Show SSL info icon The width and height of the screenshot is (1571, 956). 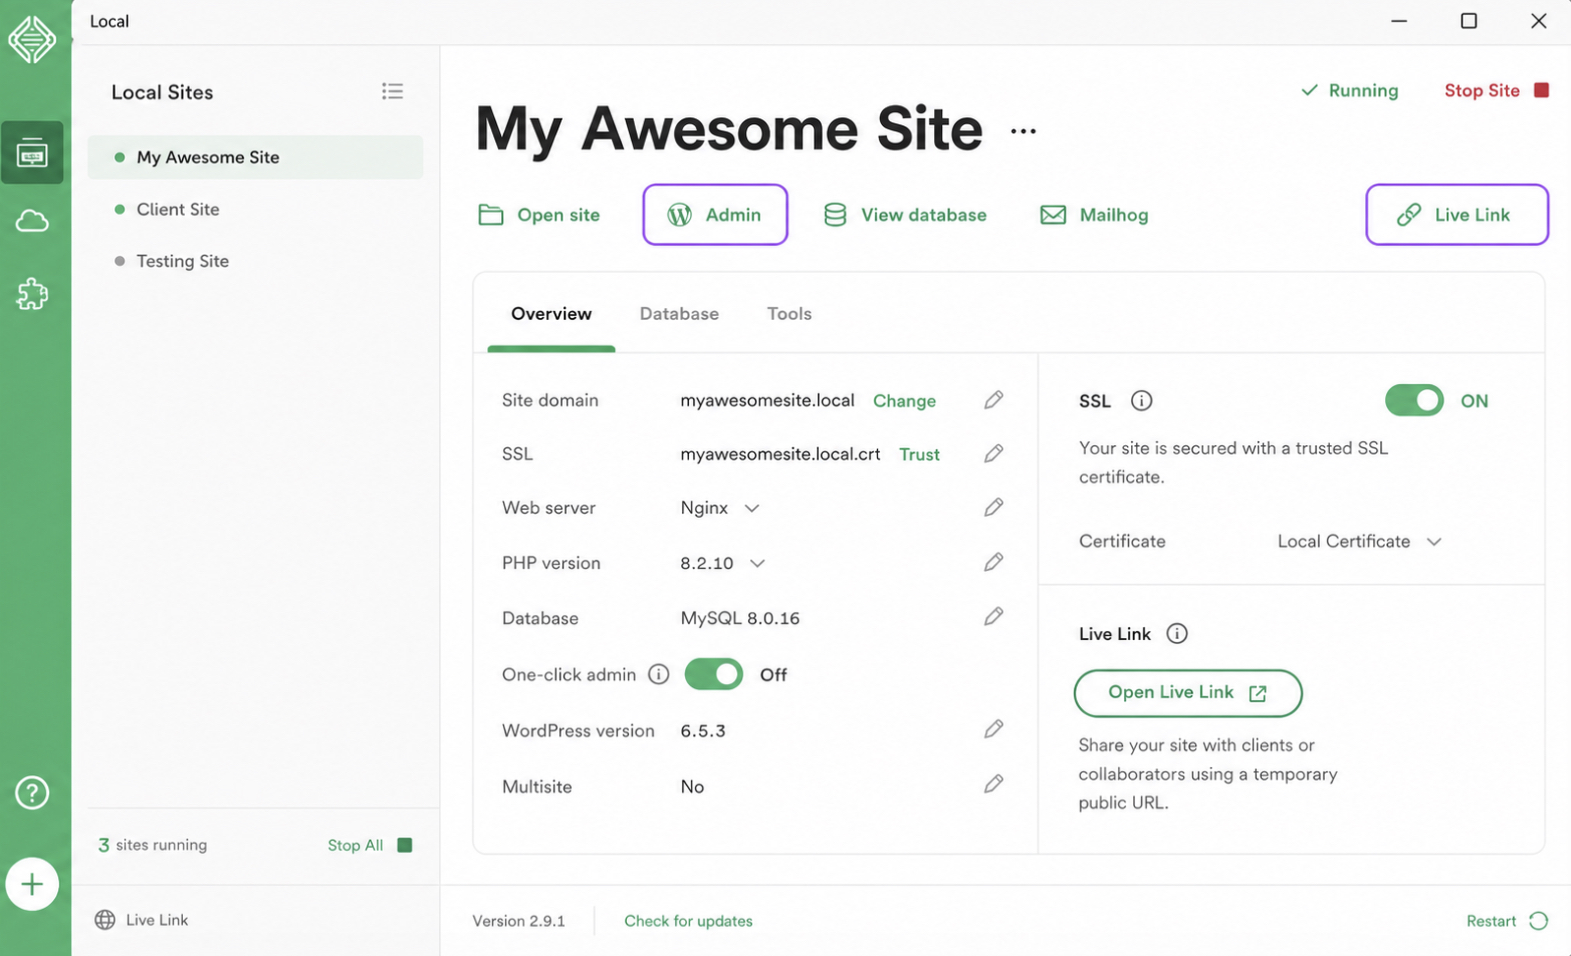(1141, 401)
